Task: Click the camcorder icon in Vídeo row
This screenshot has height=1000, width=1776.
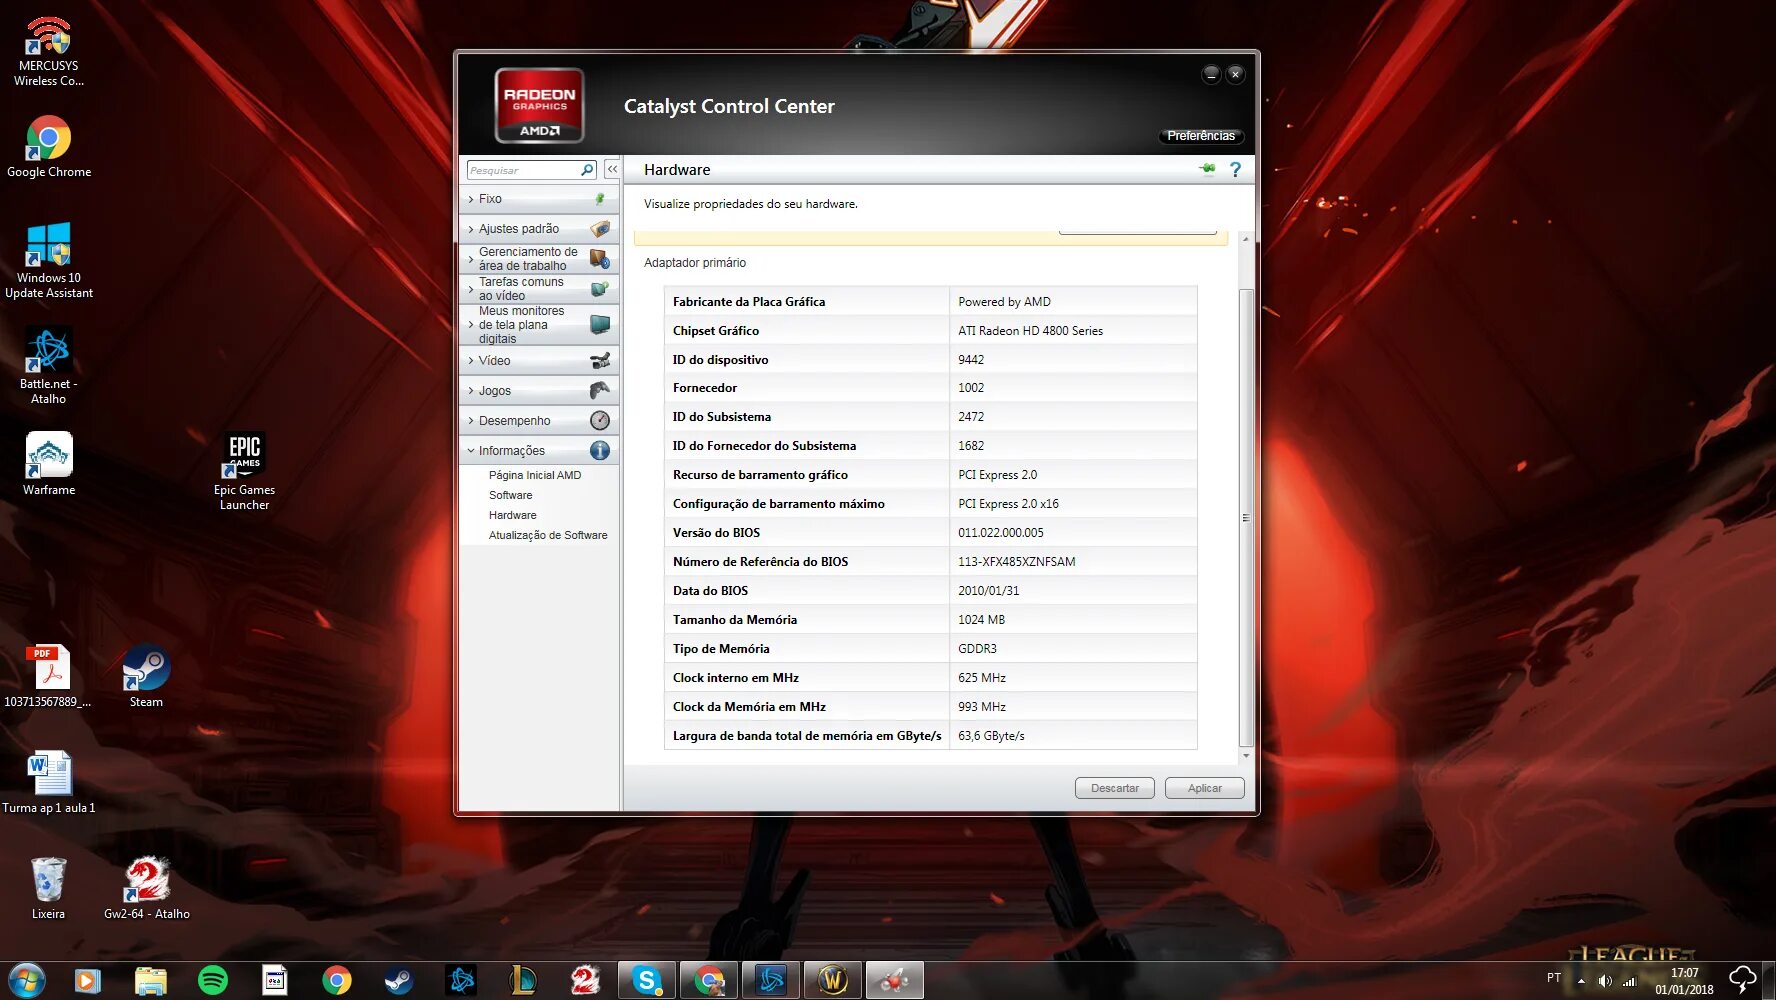Action: pyautogui.click(x=600, y=360)
